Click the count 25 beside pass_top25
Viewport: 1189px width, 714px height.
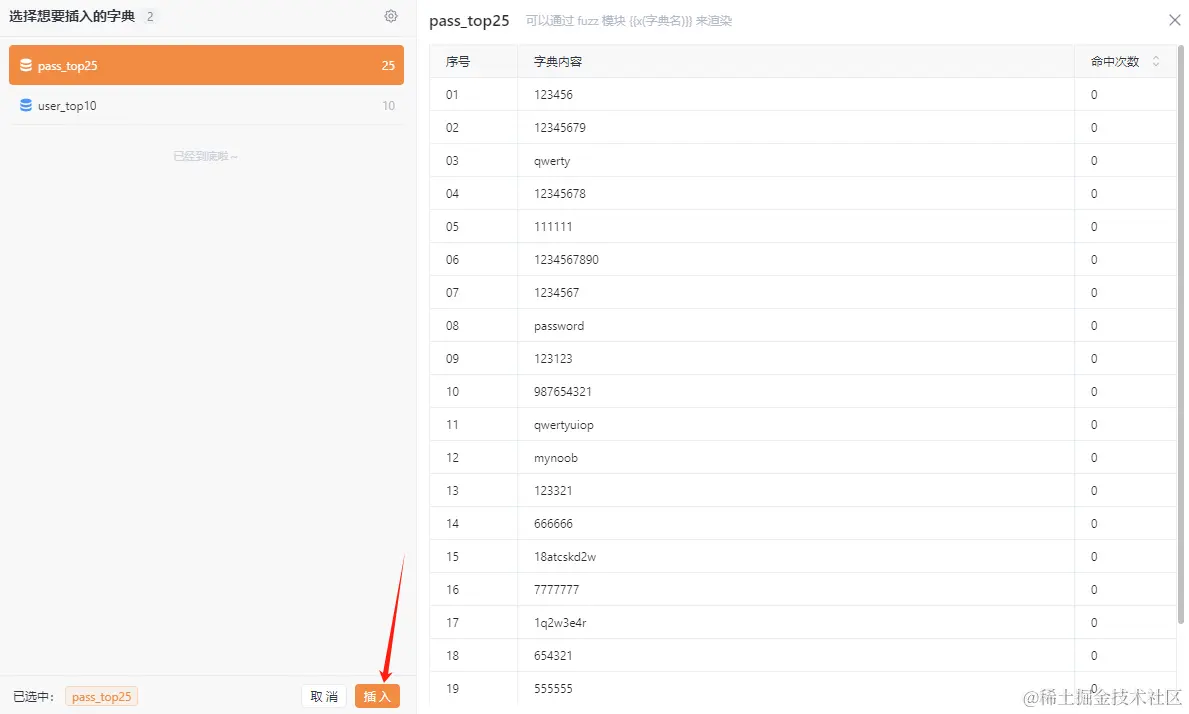click(388, 66)
